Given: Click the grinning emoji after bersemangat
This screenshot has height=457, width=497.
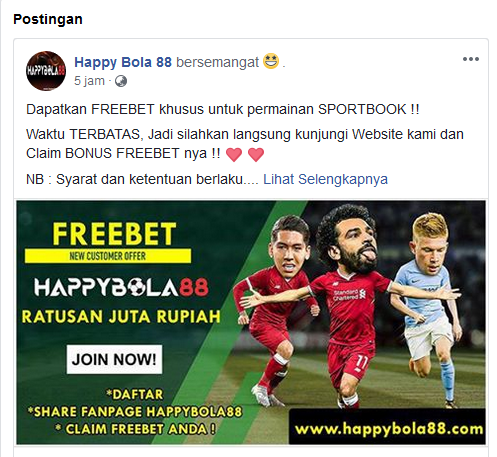Looking at the screenshot, I should click(x=271, y=61).
